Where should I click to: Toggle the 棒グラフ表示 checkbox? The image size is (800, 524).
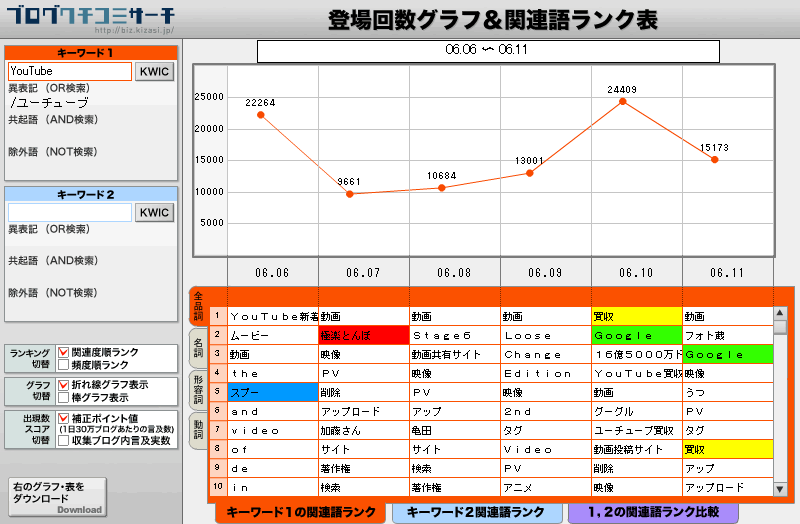64,397
